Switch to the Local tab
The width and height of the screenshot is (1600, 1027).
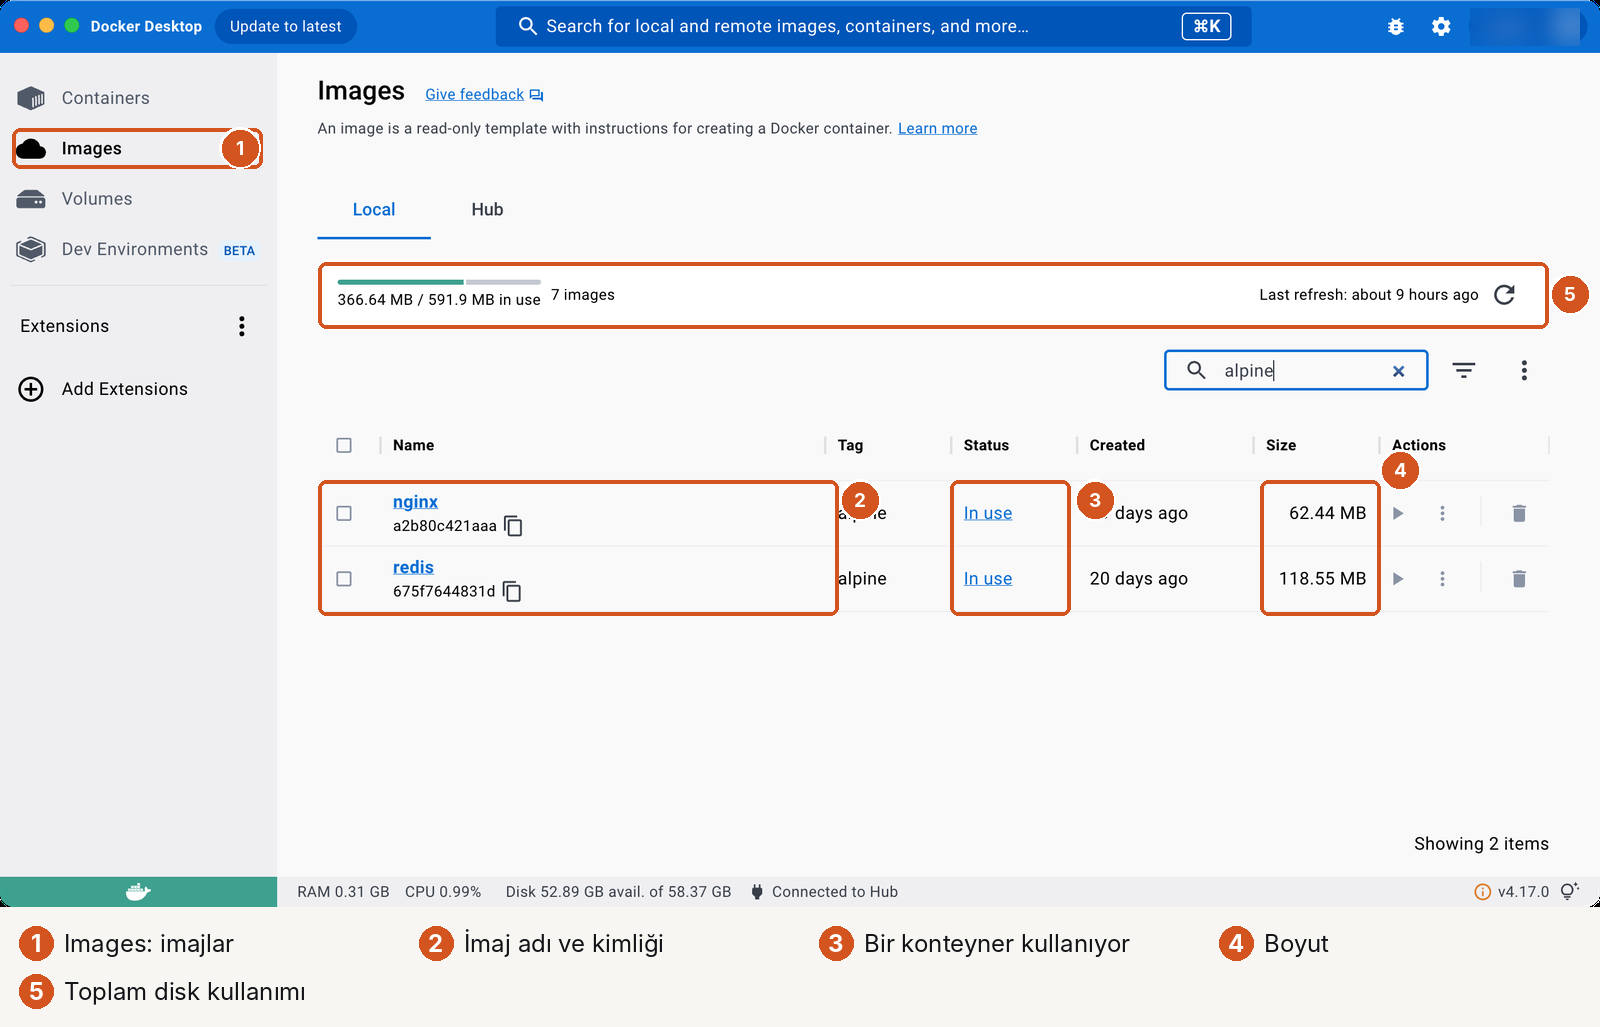[x=374, y=210]
